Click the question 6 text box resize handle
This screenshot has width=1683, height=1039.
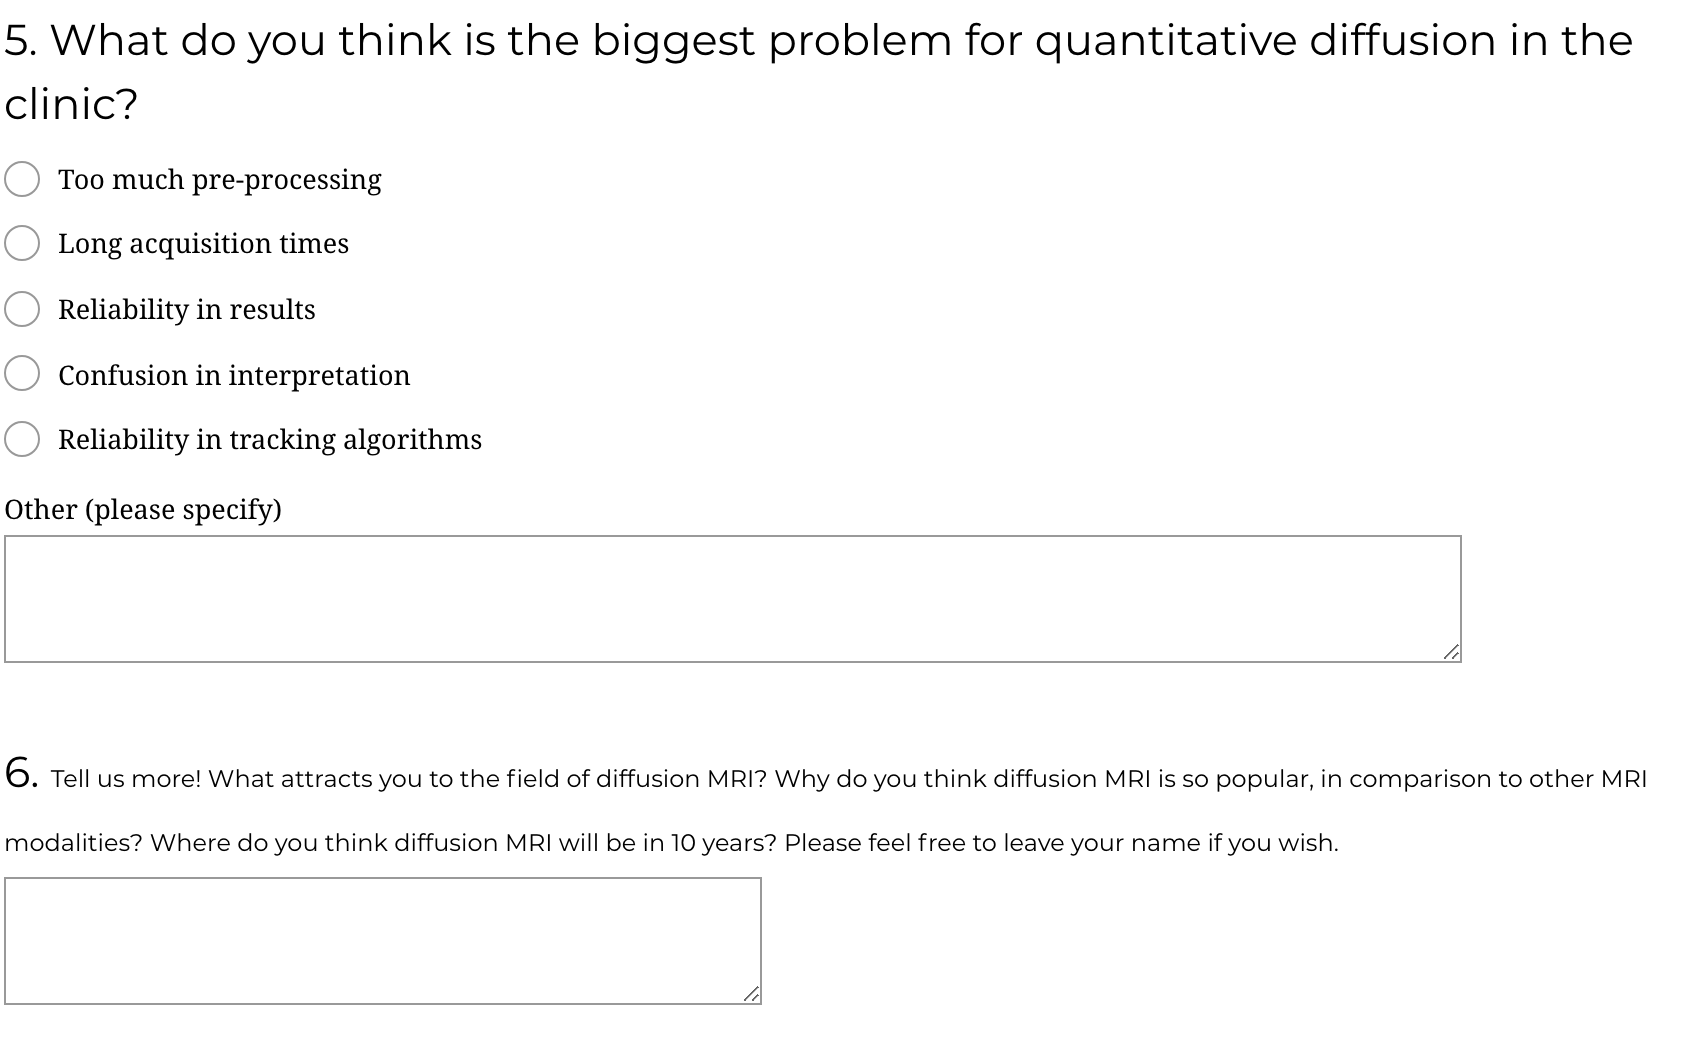click(x=751, y=994)
